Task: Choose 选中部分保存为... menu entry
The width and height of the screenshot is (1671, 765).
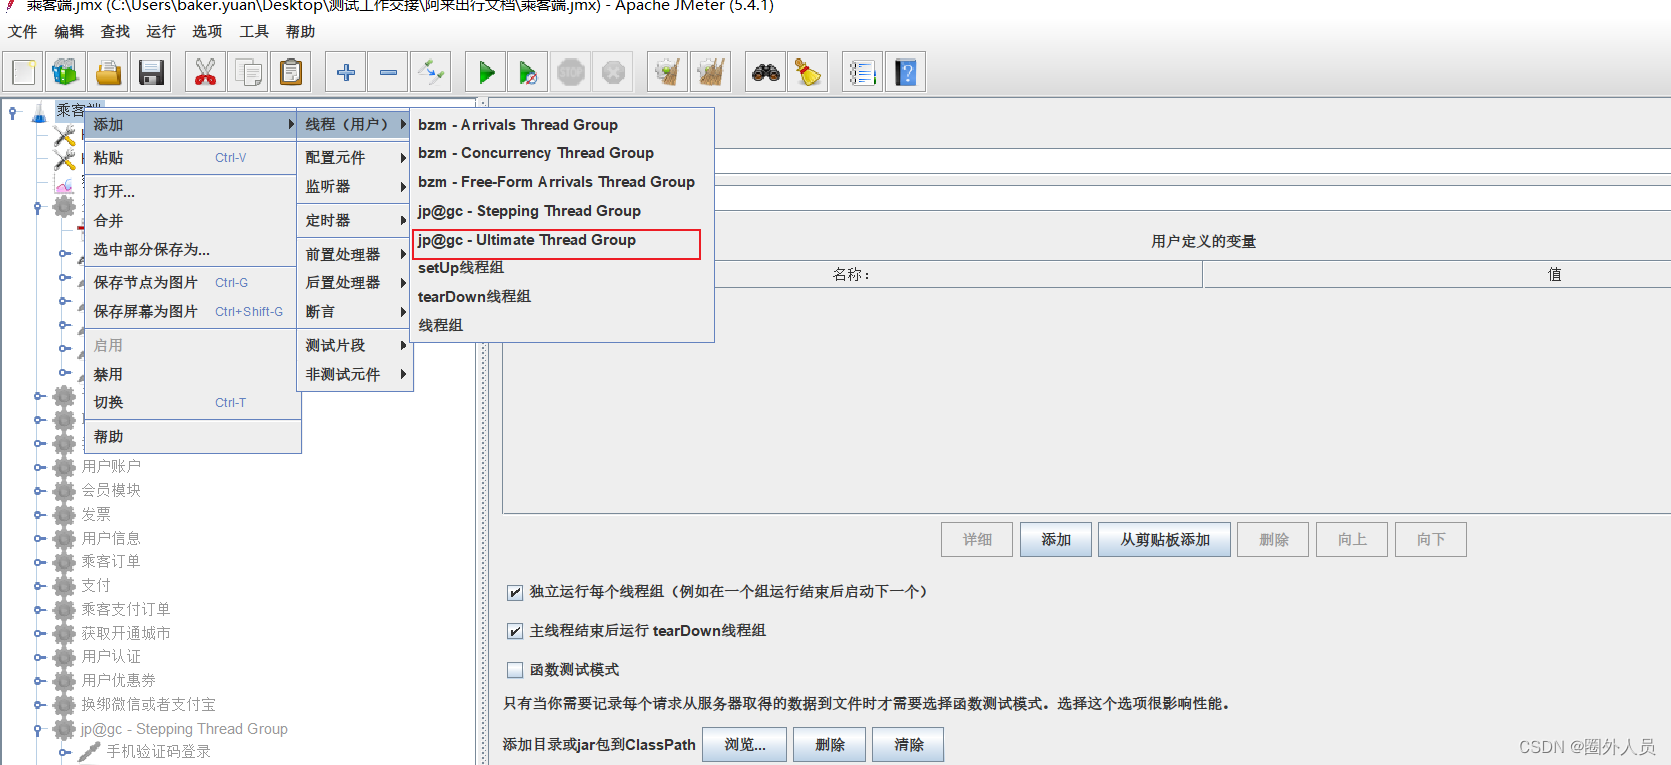Action: 192,250
